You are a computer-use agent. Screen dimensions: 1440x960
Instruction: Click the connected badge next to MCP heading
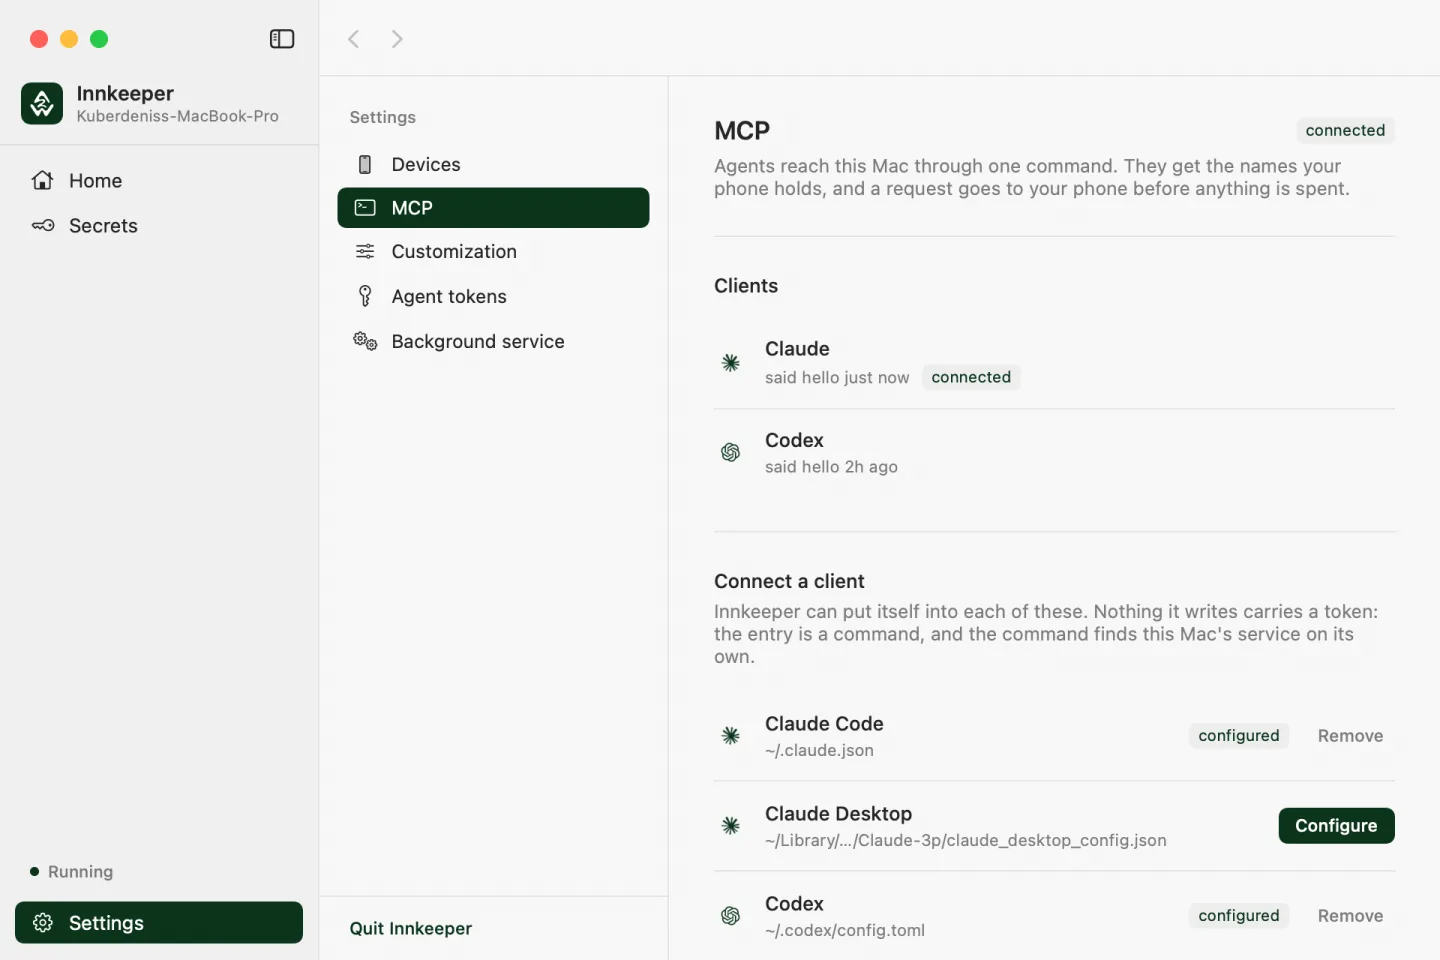click(x=1345, y=131)
